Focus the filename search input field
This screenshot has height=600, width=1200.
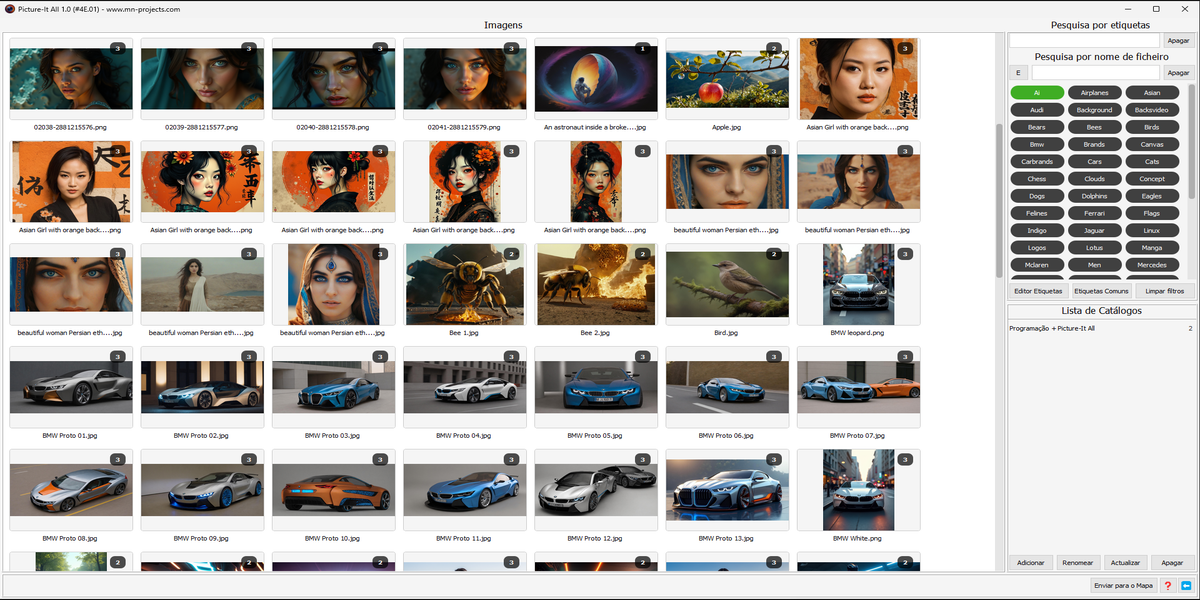pos(1096,73)
